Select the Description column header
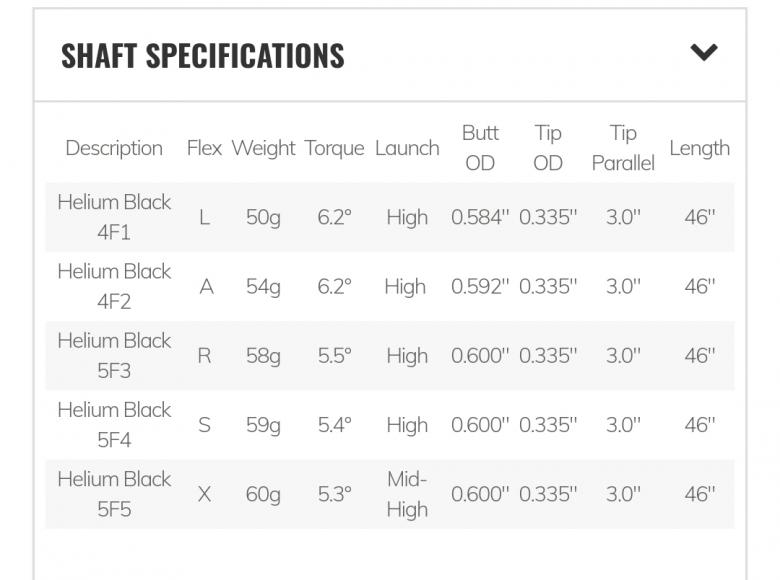The width and height of the screenshot is (780, 580). (114, 148)
